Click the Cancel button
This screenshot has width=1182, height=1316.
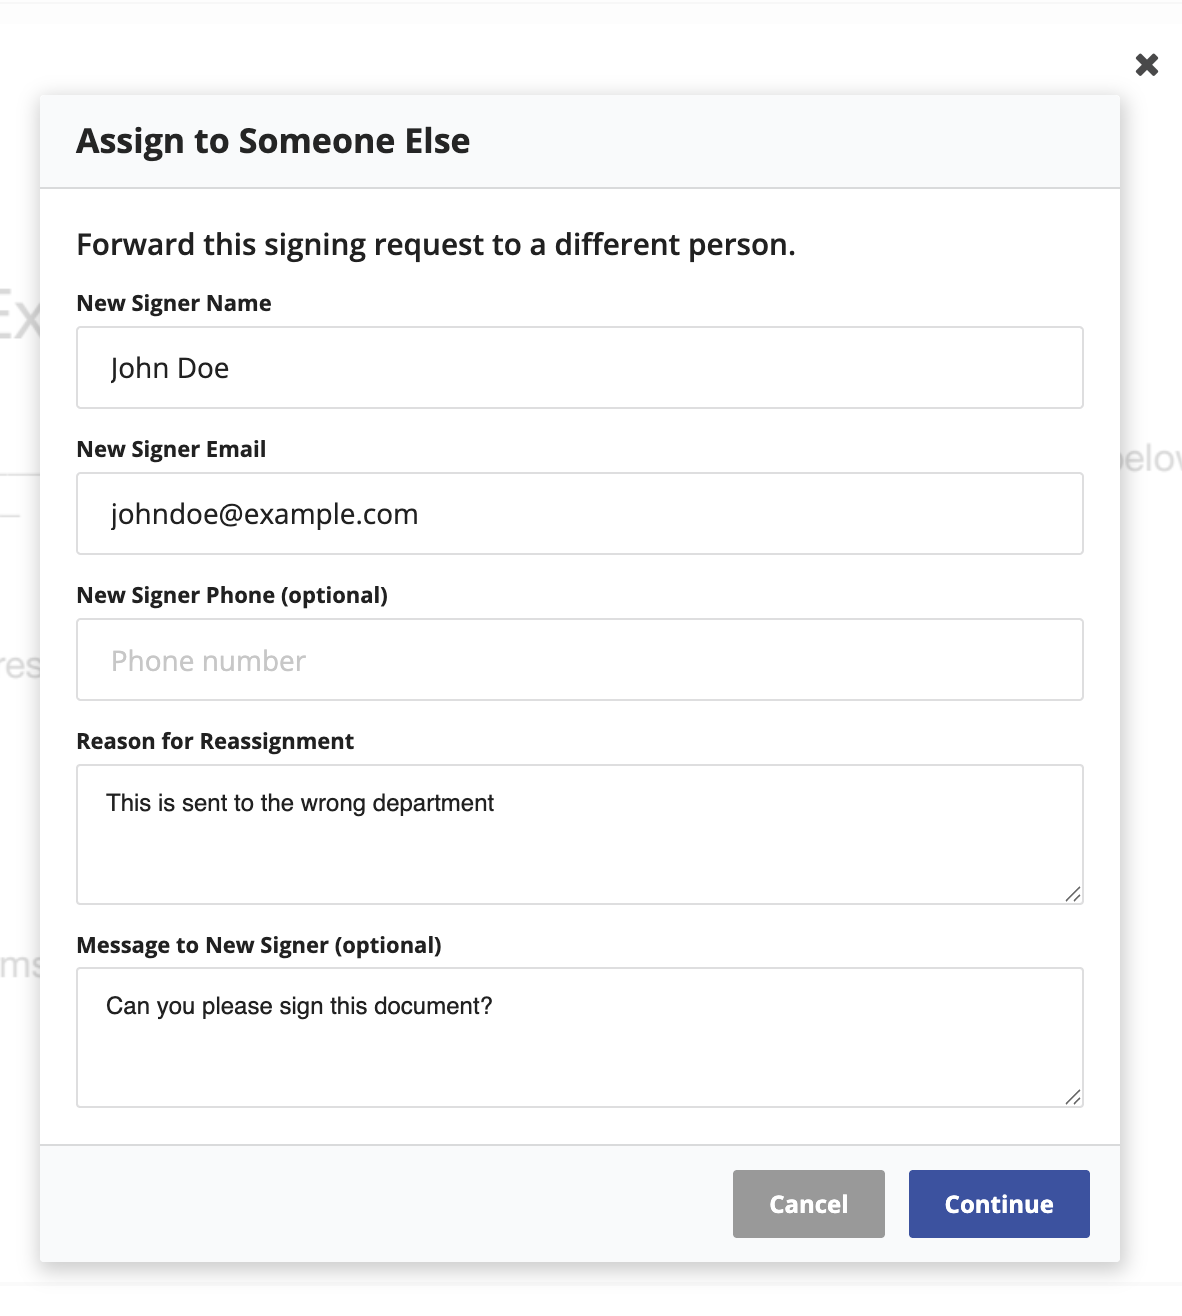coord(809,1204)
